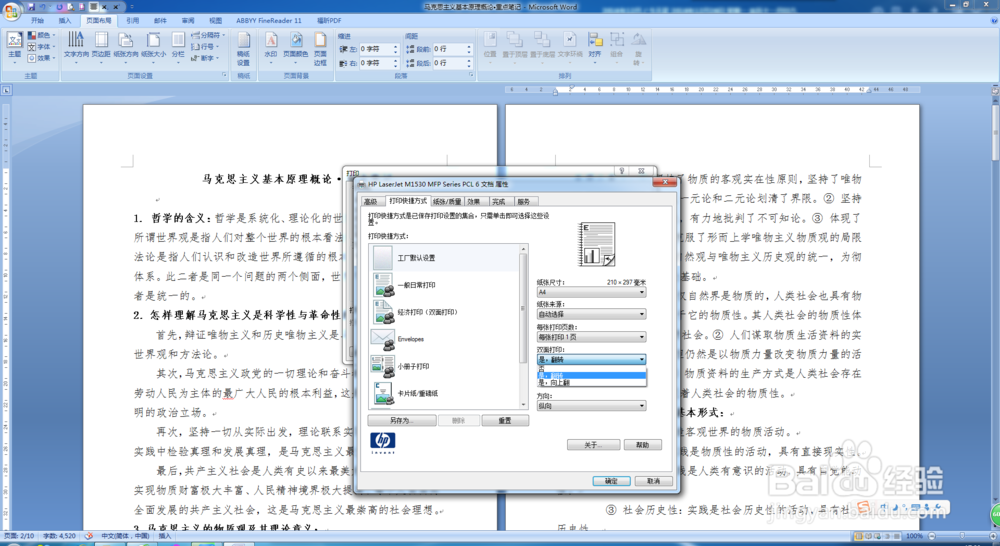1000x546 pixels.
Task: Switch to the 插入 ribbon tab
Action: coord(65,20)
